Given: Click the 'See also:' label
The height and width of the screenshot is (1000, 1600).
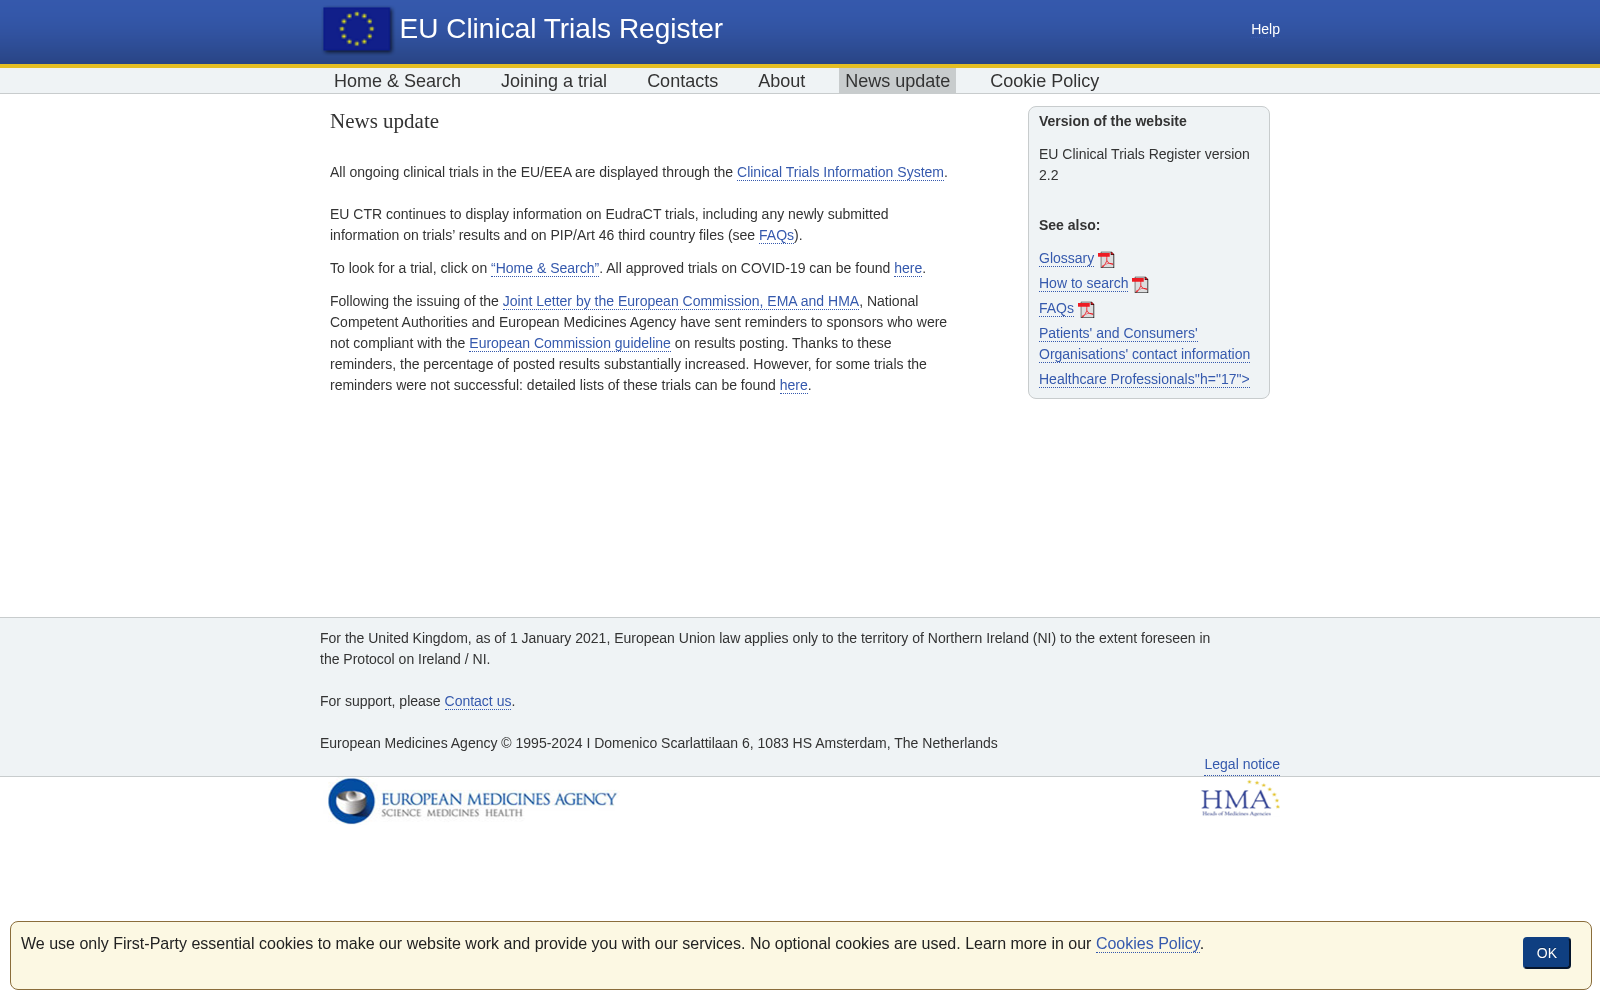Looking at the screenshot, I should pyautogui.click(x=1069, y=225).
